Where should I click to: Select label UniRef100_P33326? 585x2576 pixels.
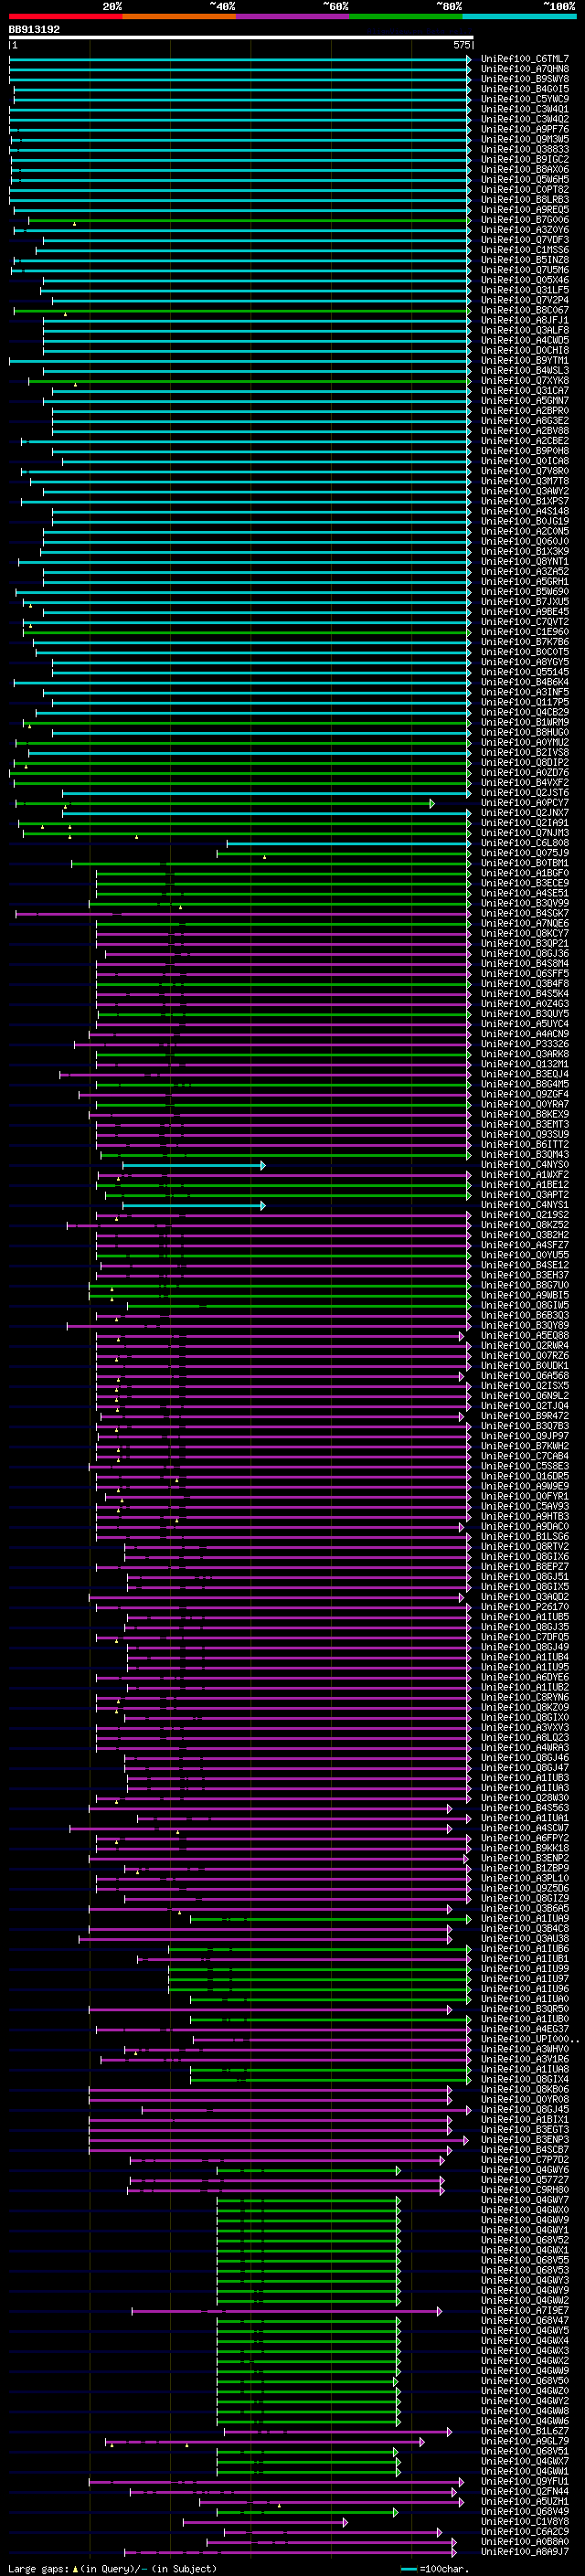pos(524,1044)
